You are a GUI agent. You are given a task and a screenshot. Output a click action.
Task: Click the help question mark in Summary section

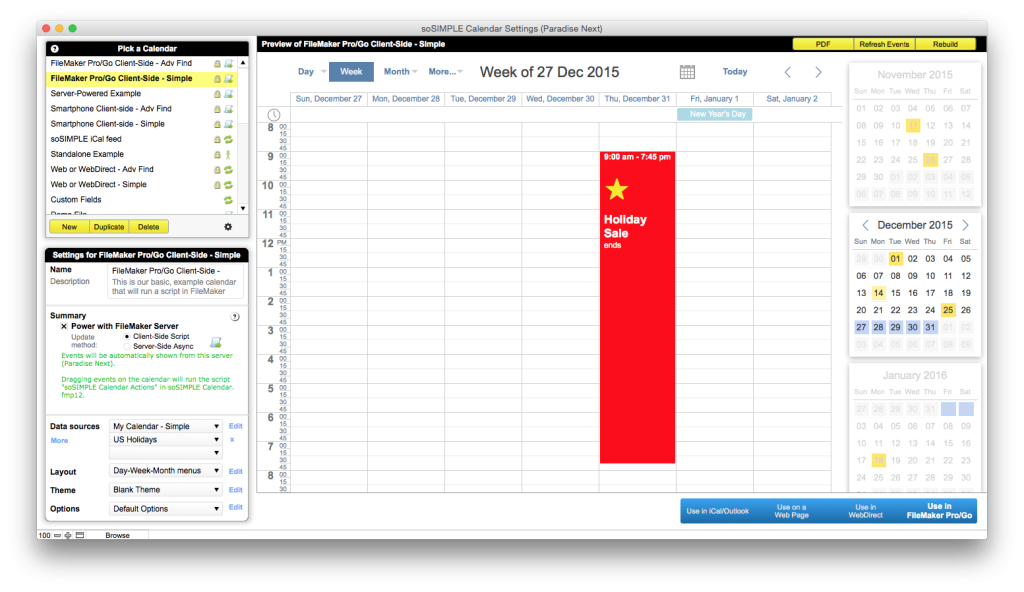click(x=235, y=316)
